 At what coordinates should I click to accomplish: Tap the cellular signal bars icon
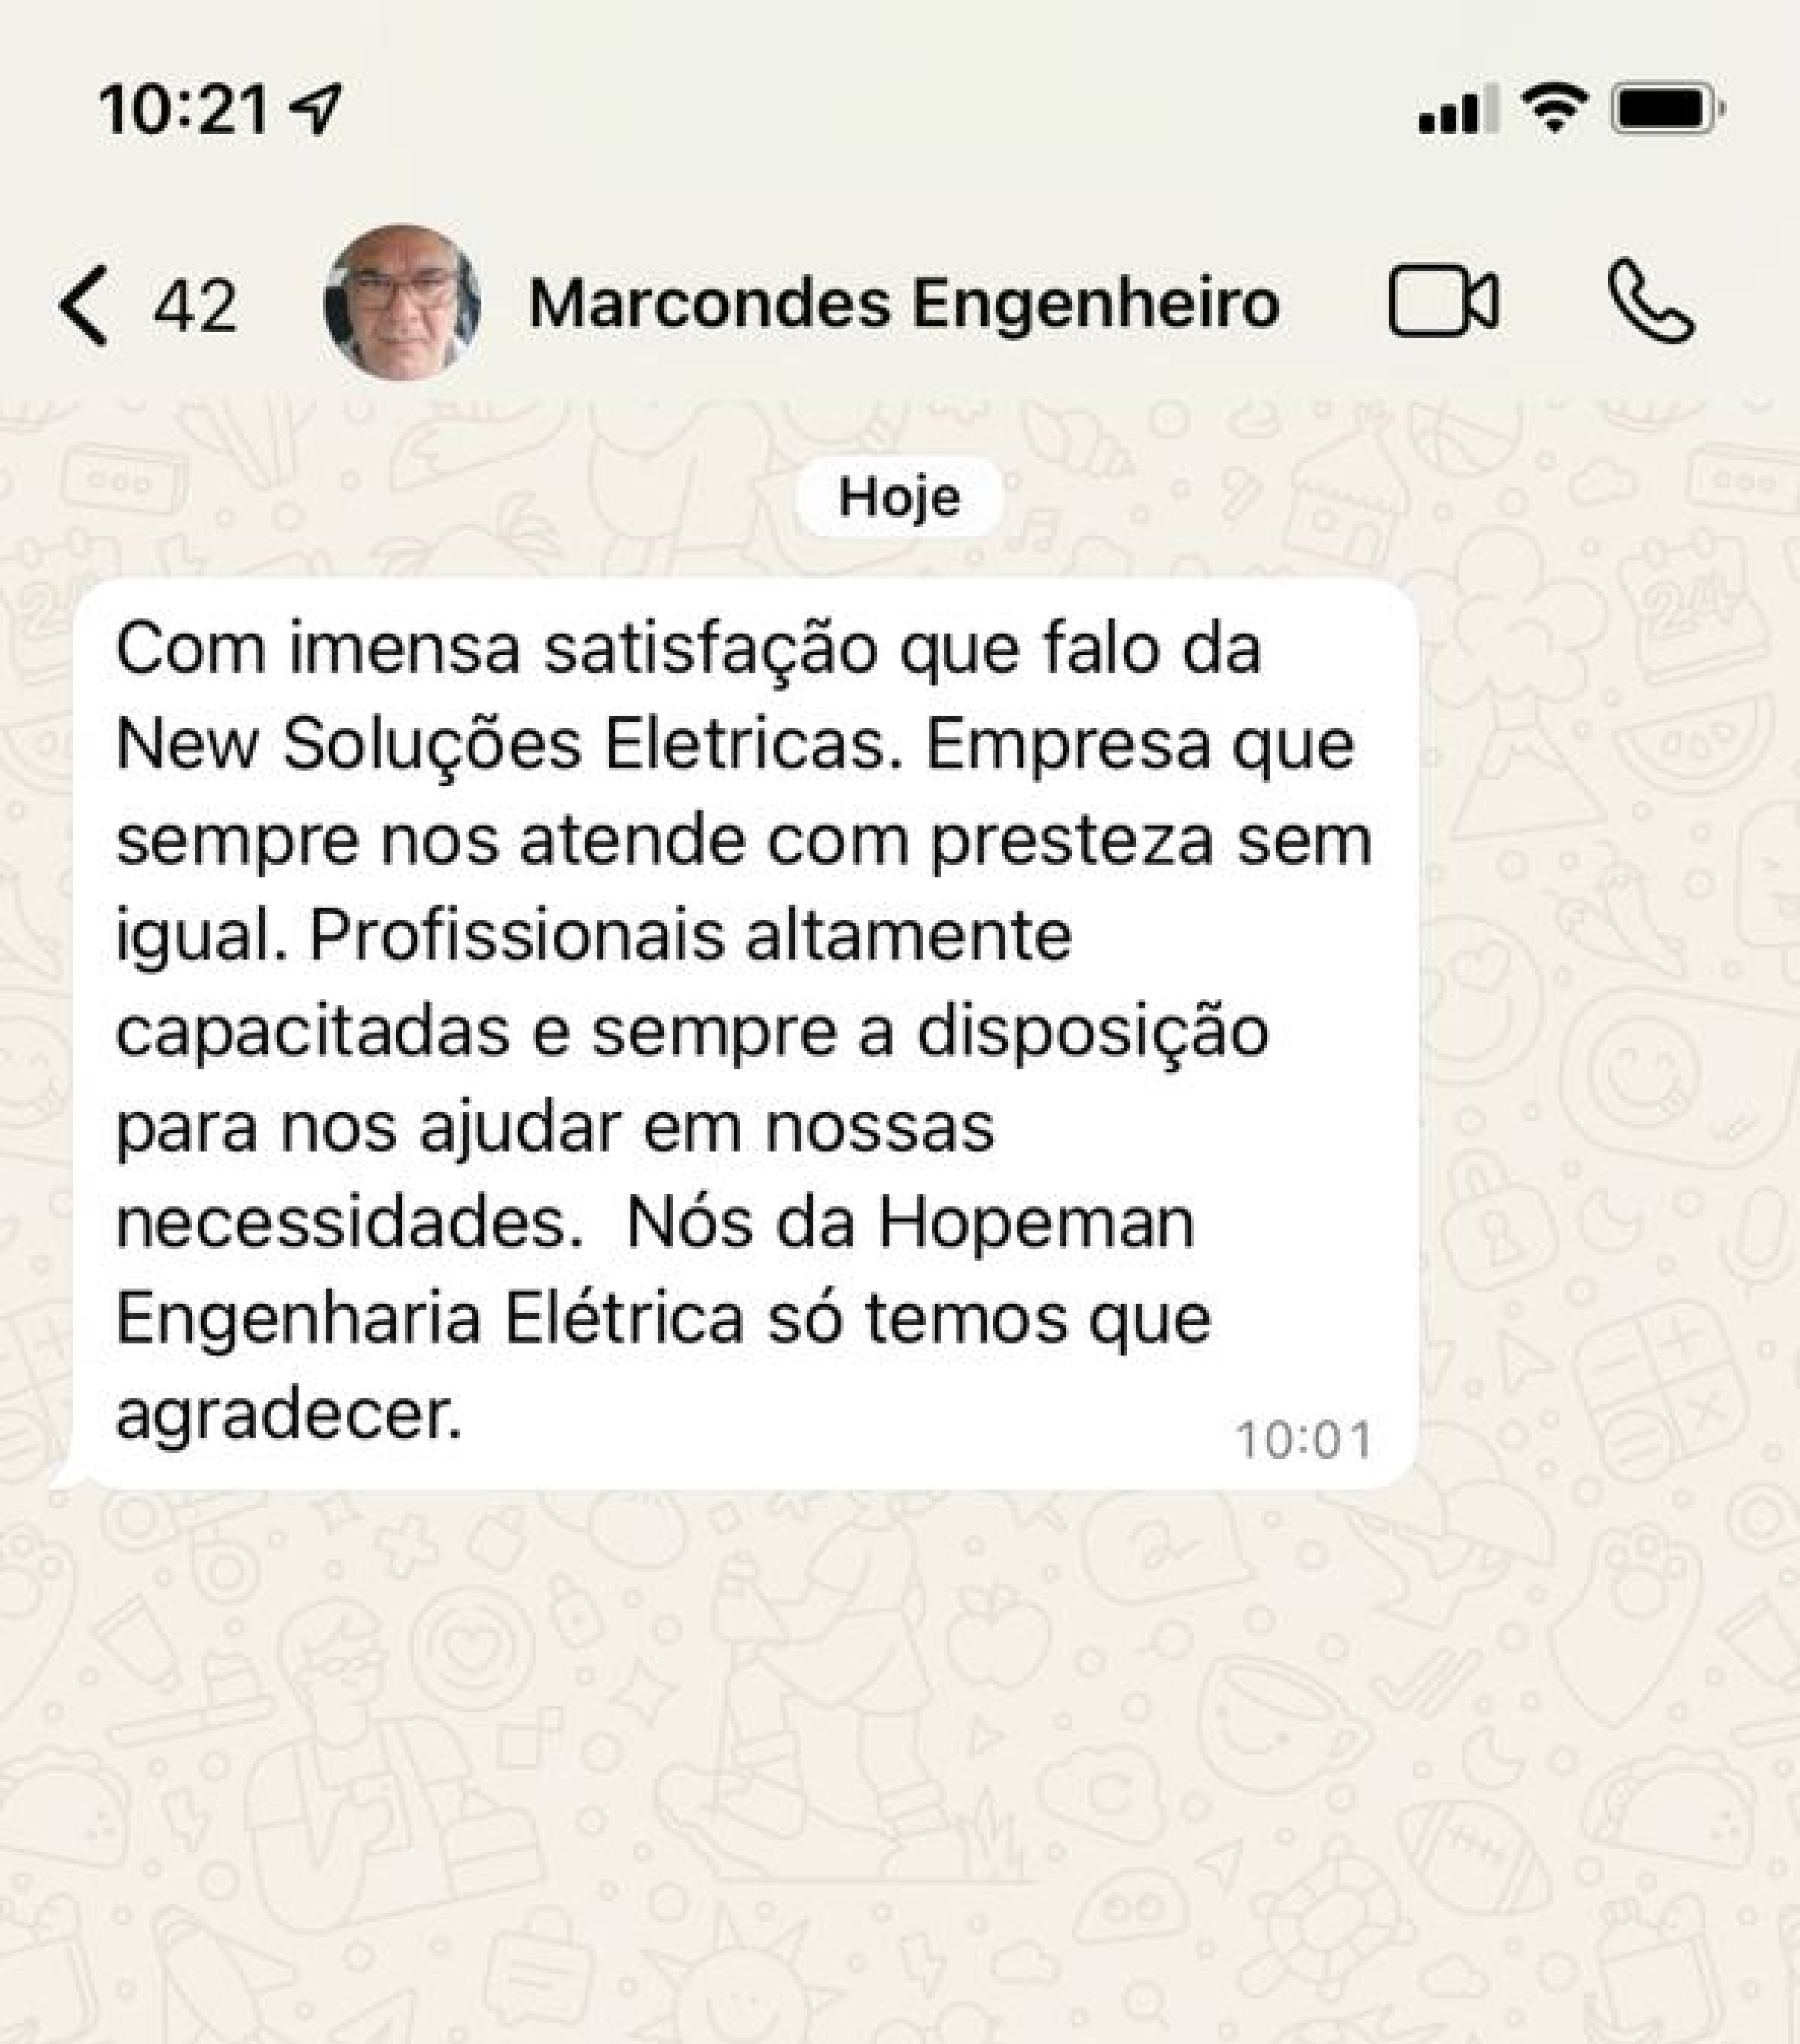coord(1458,109)
